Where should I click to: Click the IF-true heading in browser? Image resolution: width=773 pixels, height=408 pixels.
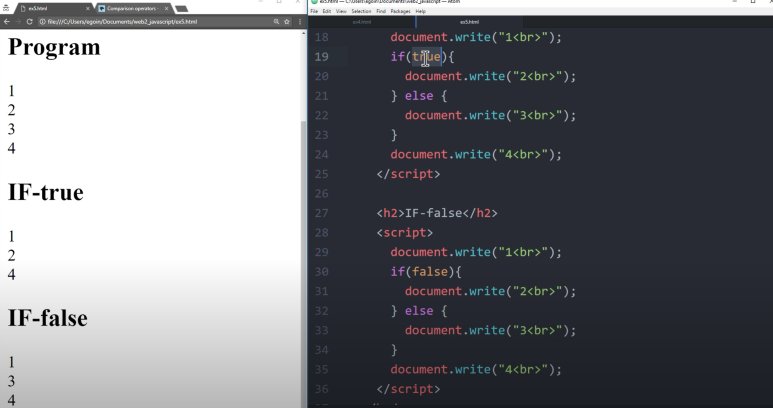[x=46, y=192]
